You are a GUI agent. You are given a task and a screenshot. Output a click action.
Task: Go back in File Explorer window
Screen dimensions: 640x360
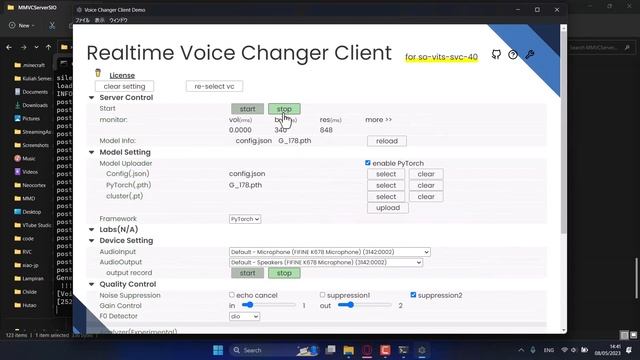tap(9, 47)
